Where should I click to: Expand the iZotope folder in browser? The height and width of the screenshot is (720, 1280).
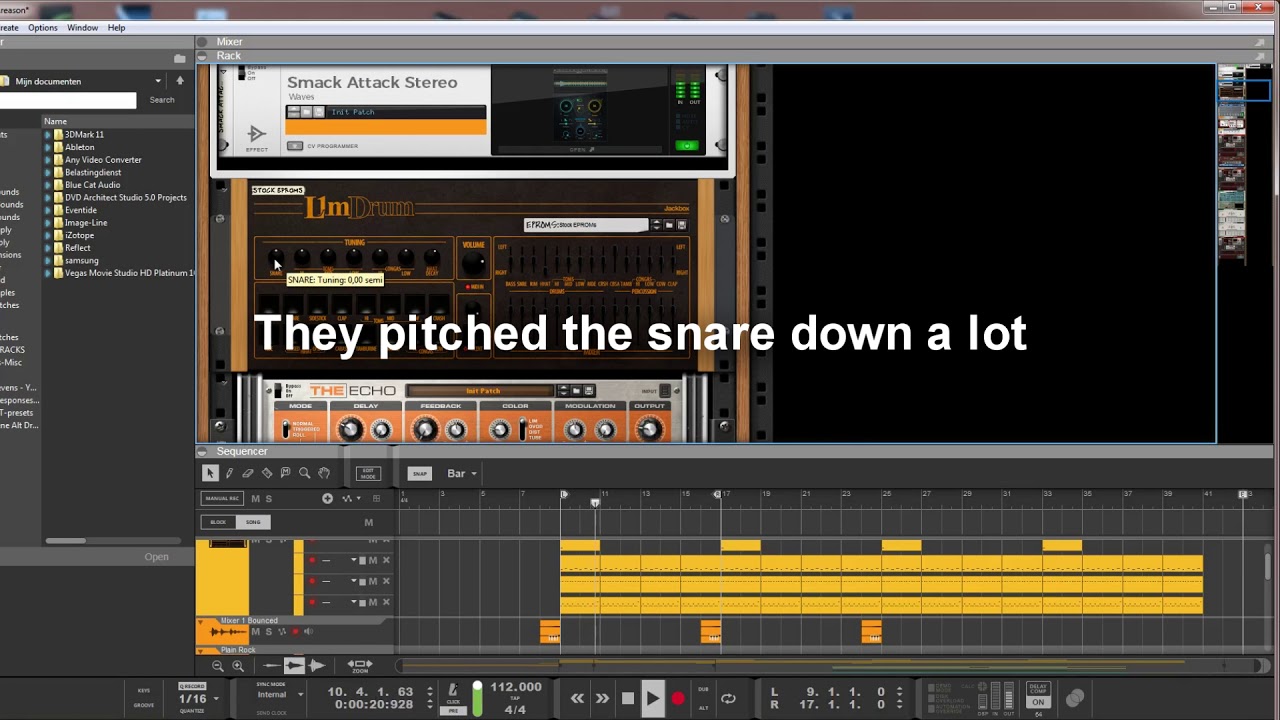[x=48, y=235]
